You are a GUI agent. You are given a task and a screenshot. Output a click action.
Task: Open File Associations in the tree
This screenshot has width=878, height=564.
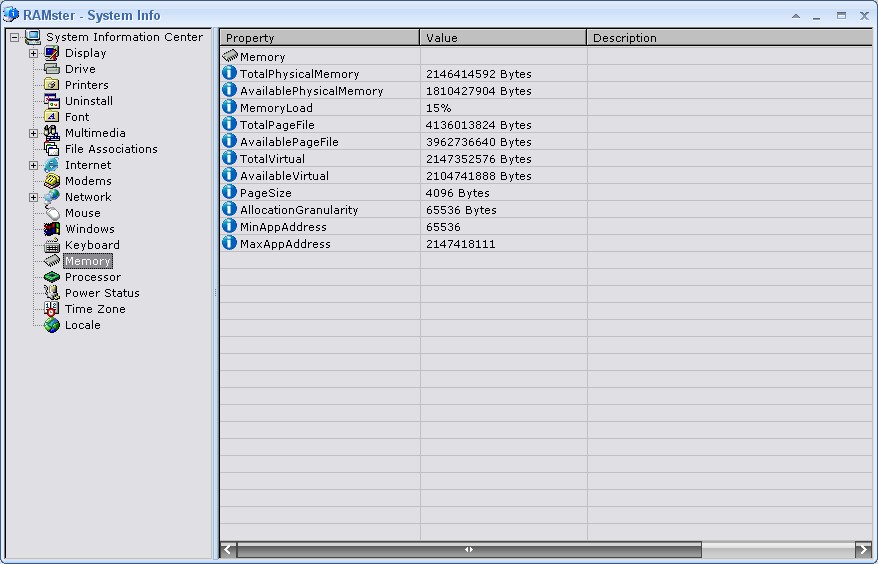(x=111, y=149)
